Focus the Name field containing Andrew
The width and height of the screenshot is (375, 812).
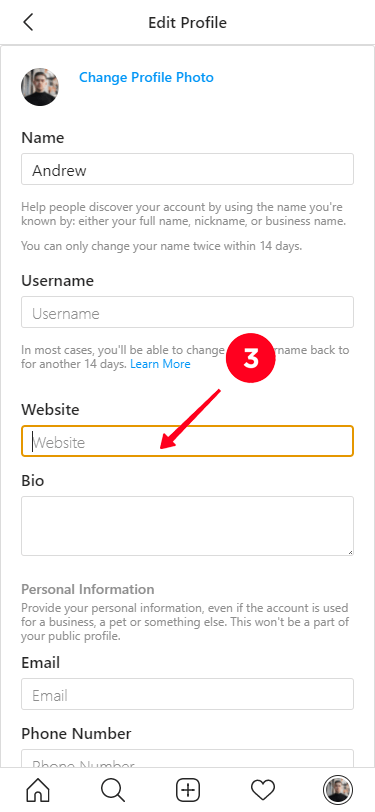point(188,169)
